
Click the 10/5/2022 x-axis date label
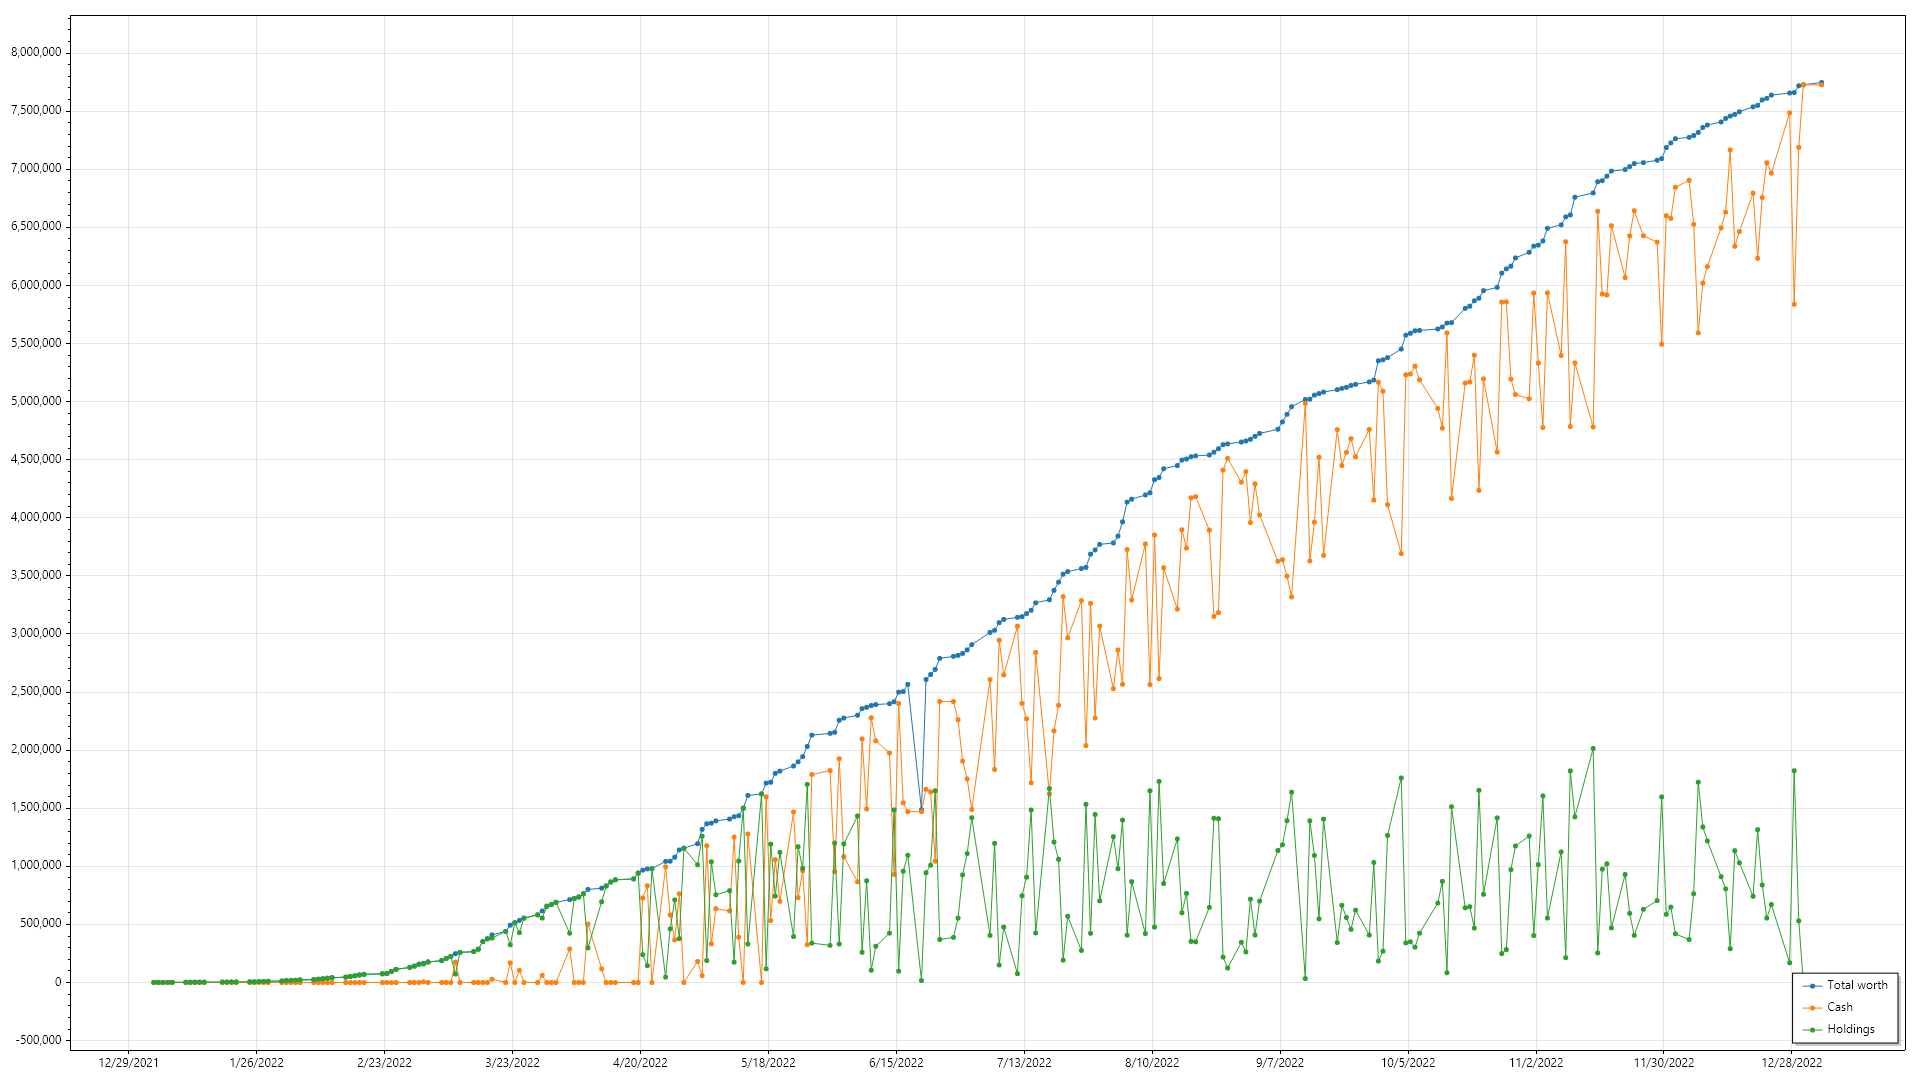1408,1063
